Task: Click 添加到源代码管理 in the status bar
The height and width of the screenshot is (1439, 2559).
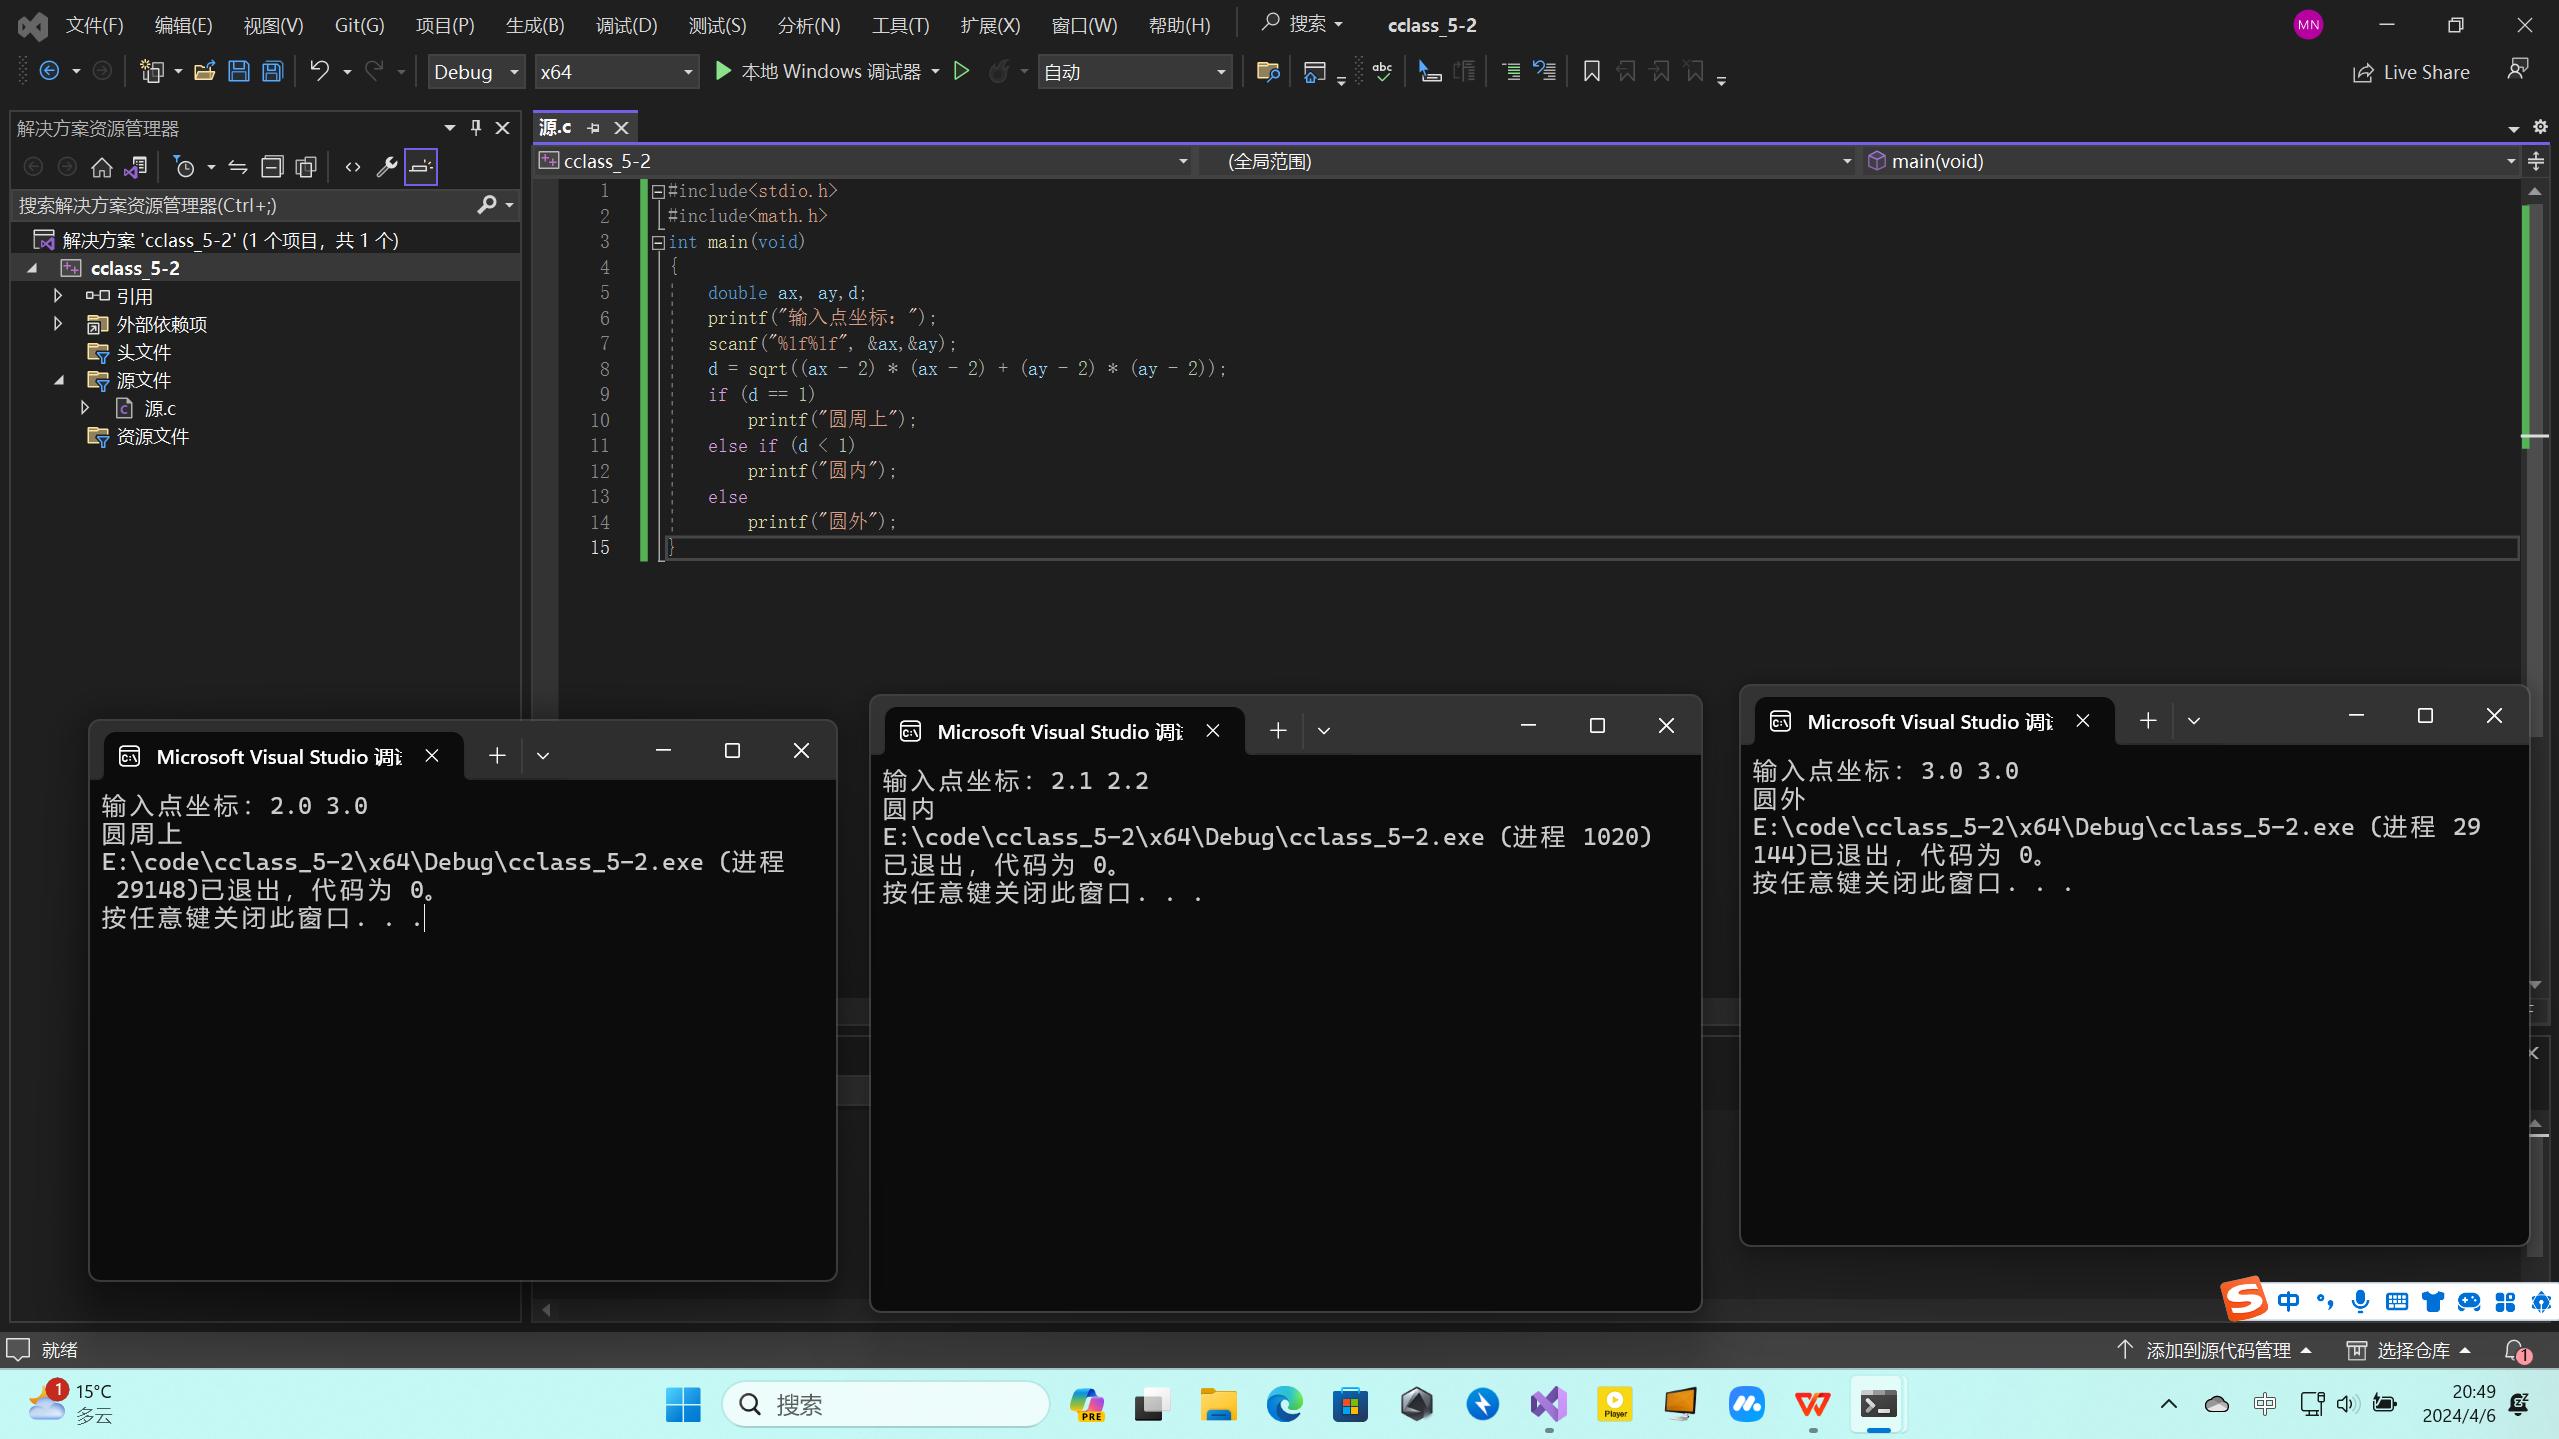Action: pyautogui.click(x=2213, y=1351)
